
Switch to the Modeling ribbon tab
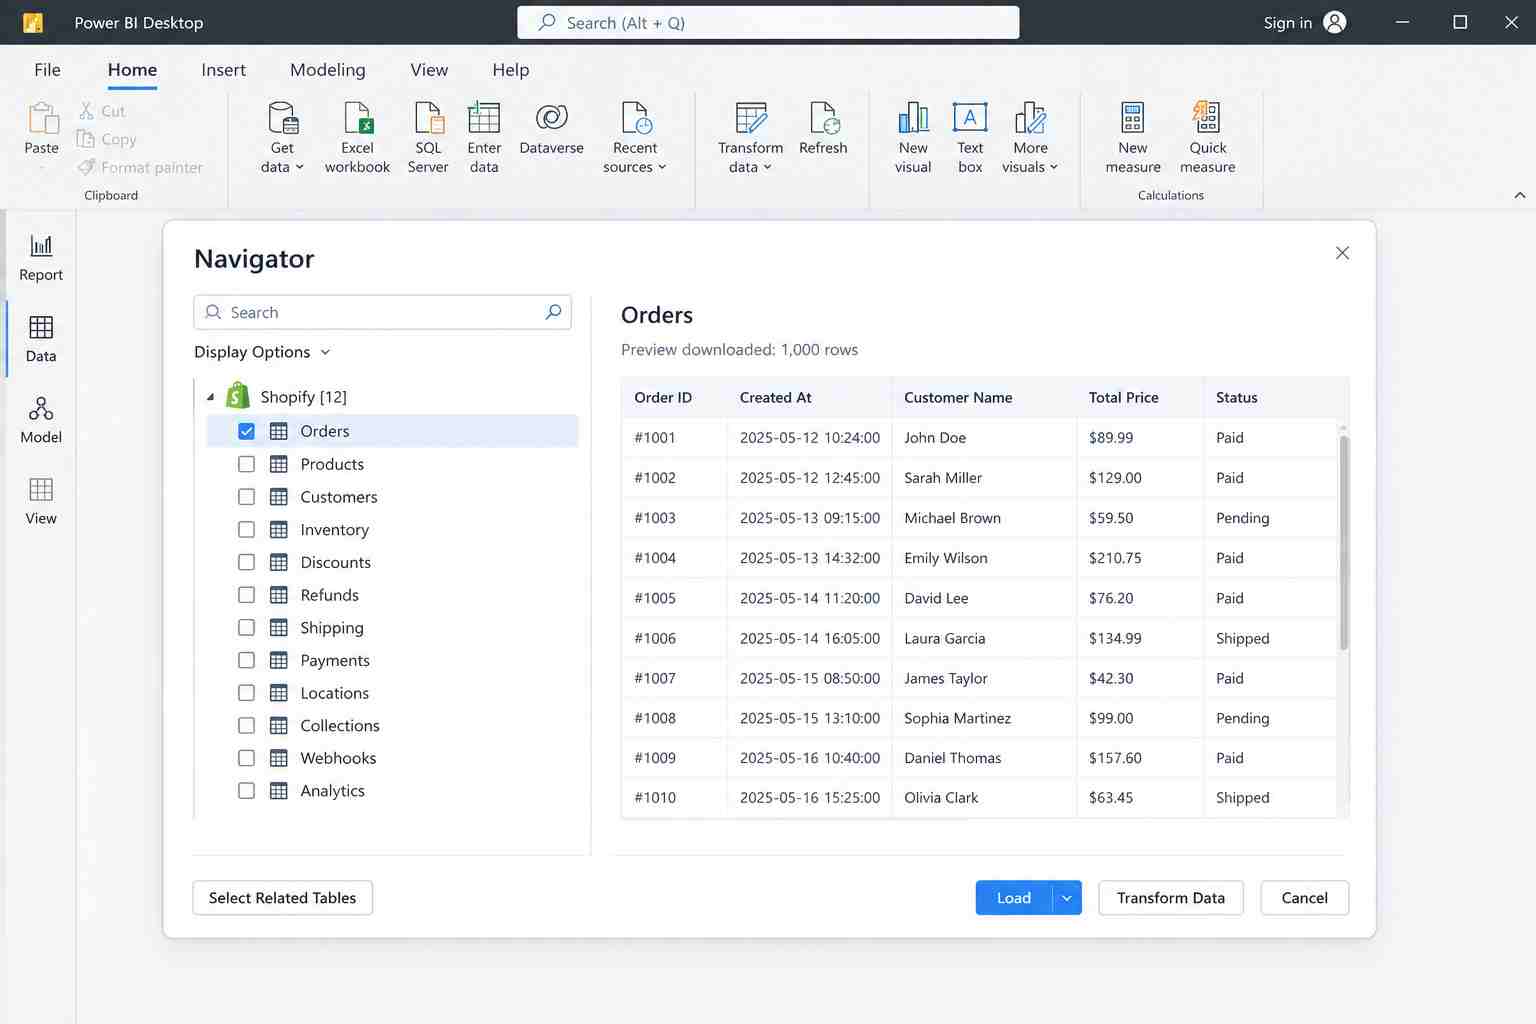(328, 70)
